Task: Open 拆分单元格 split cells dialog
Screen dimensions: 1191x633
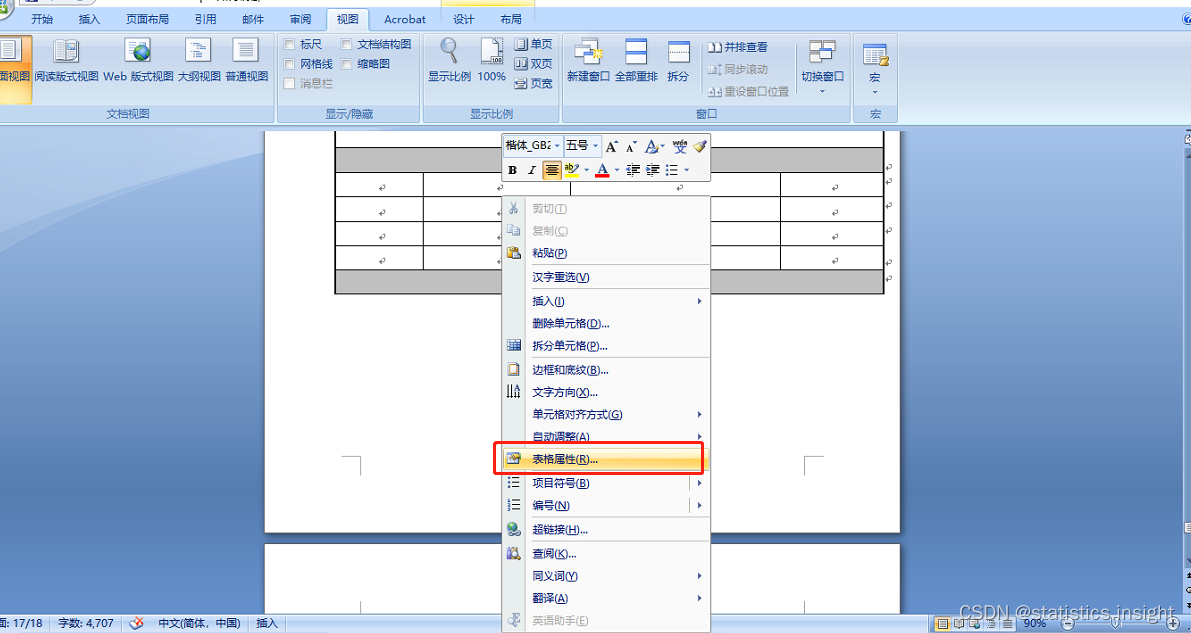Action: pyautogui.click(x=605, y=346)
